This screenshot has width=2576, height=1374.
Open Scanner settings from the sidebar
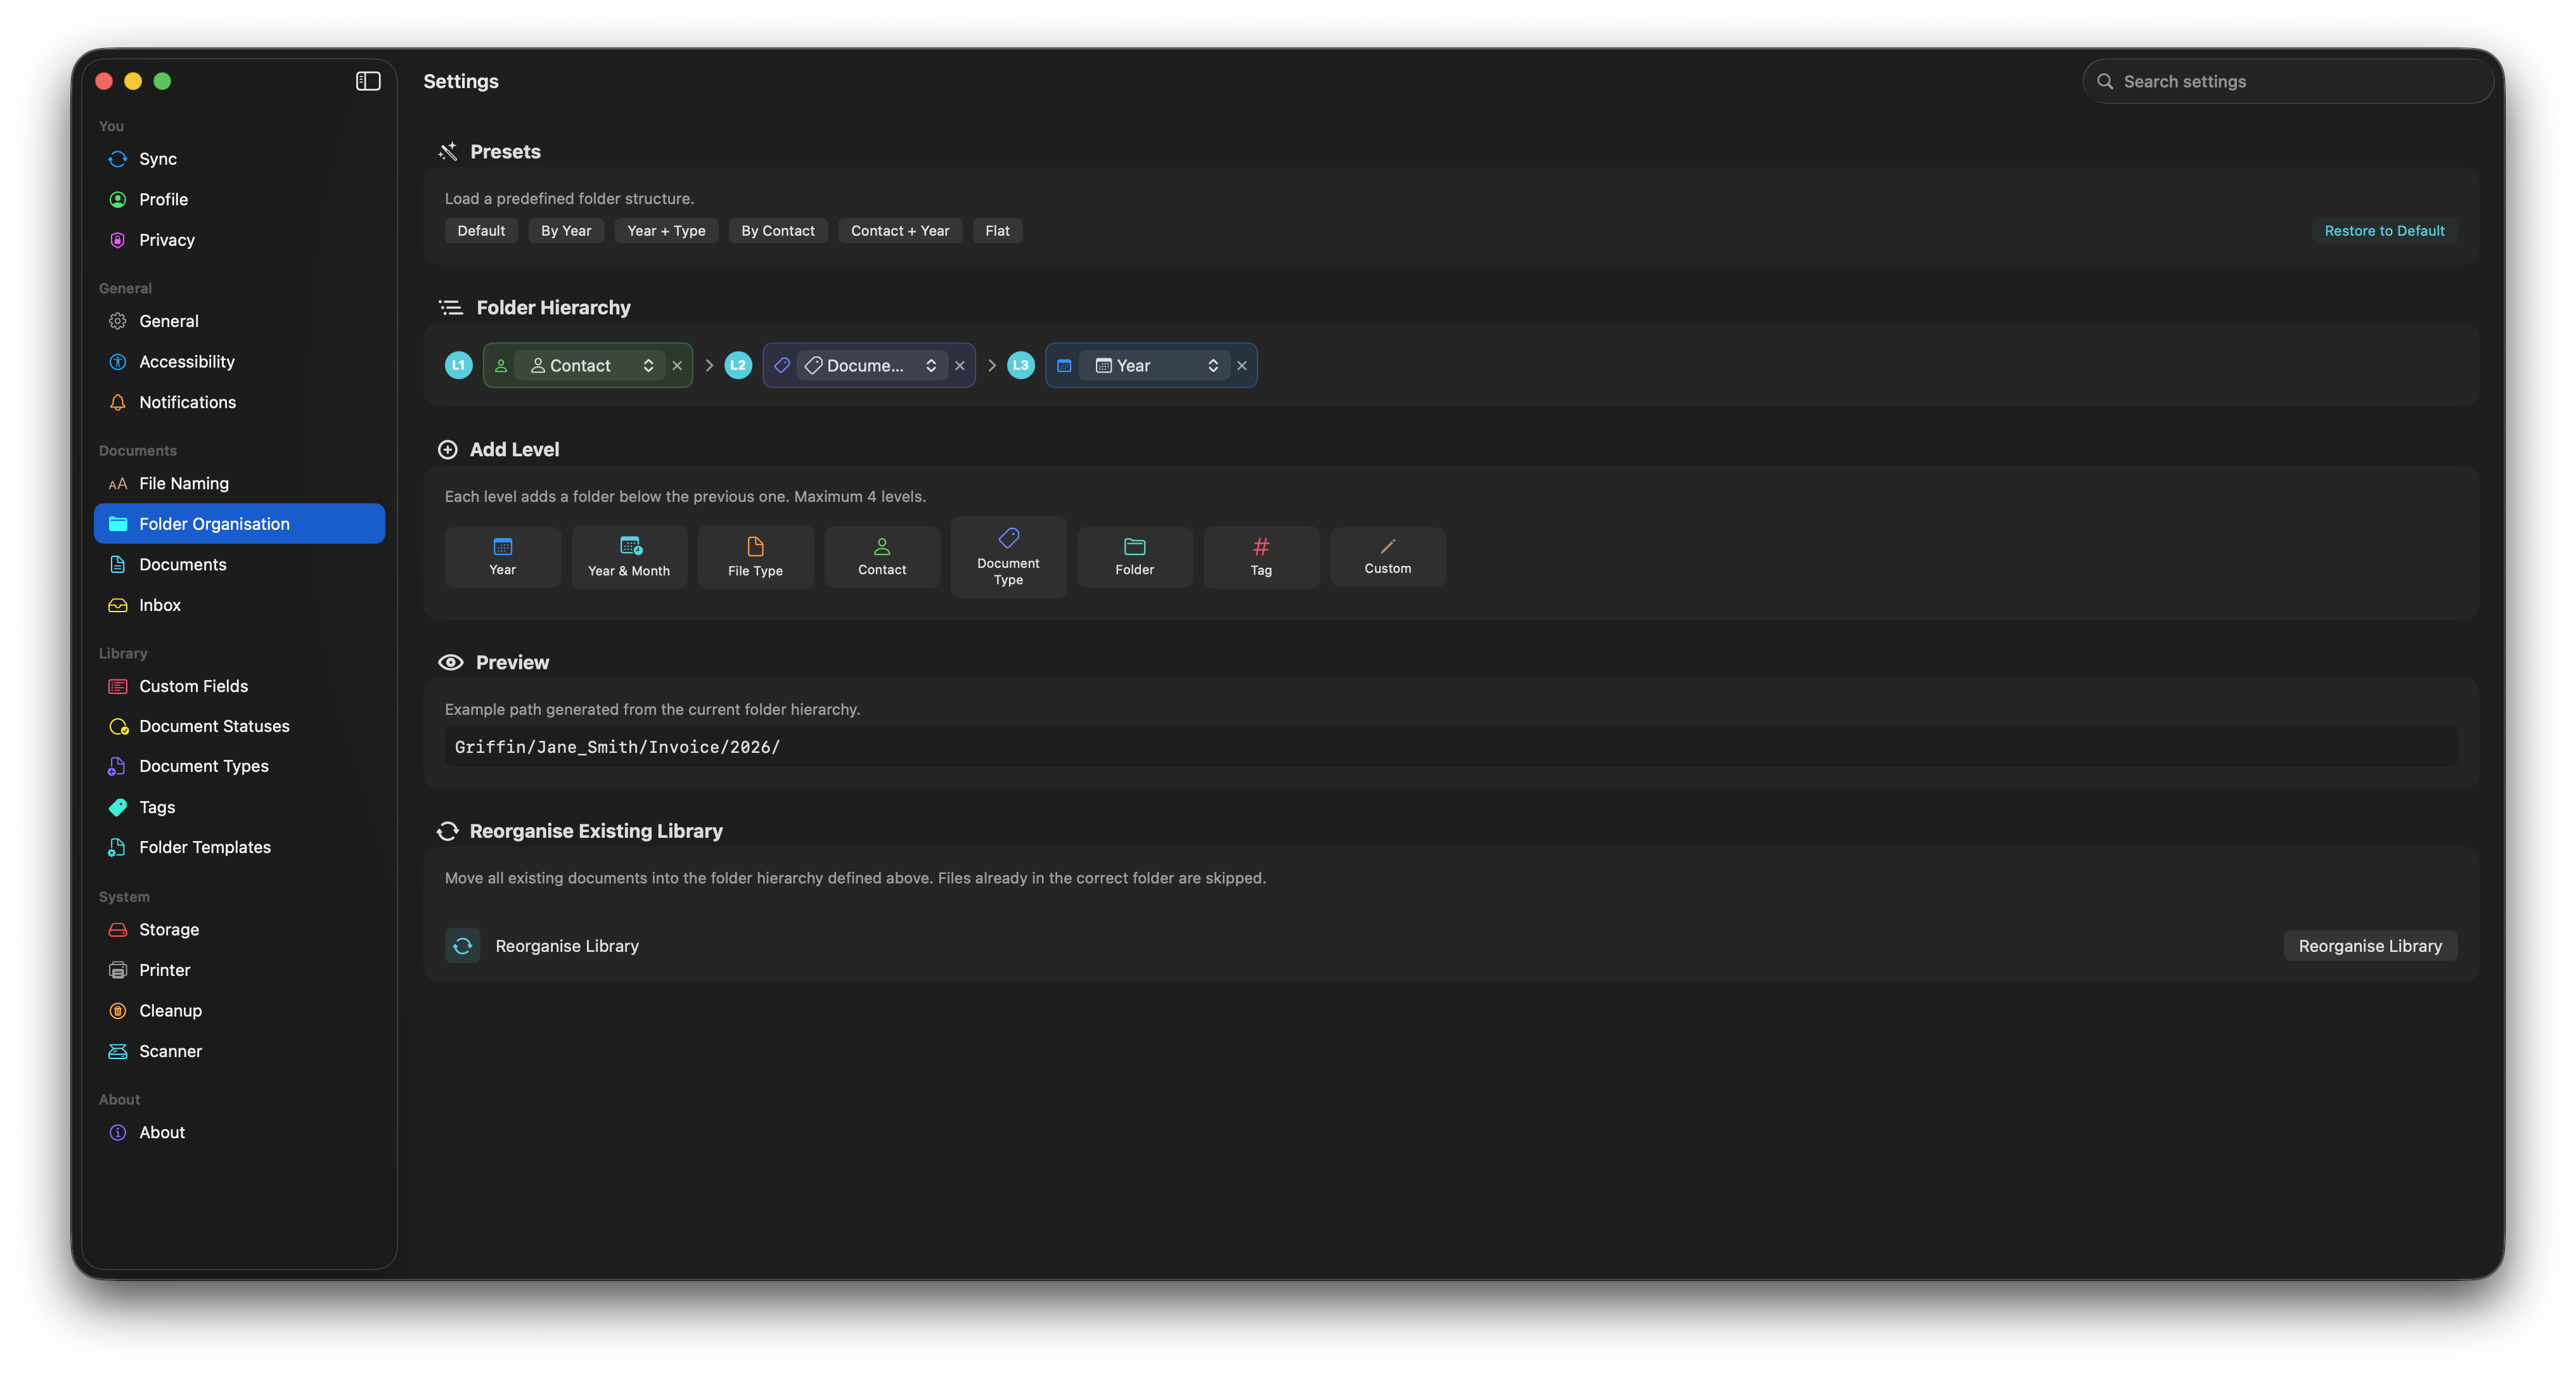pyautogui.click(x=170, y=1051)
